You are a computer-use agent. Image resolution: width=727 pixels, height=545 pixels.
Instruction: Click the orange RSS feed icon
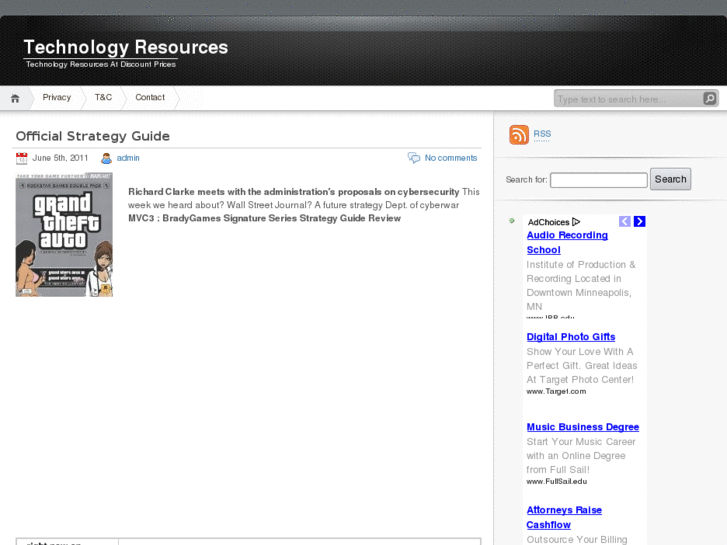point(519,135)
